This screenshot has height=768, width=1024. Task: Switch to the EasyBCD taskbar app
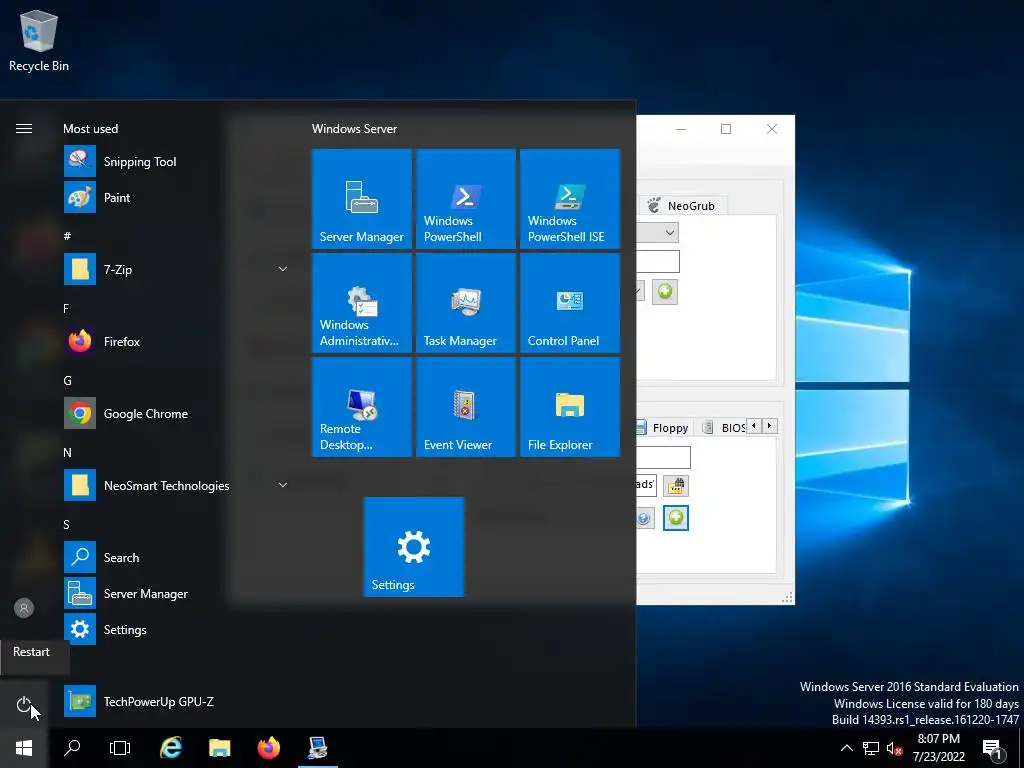pos(317,748)
